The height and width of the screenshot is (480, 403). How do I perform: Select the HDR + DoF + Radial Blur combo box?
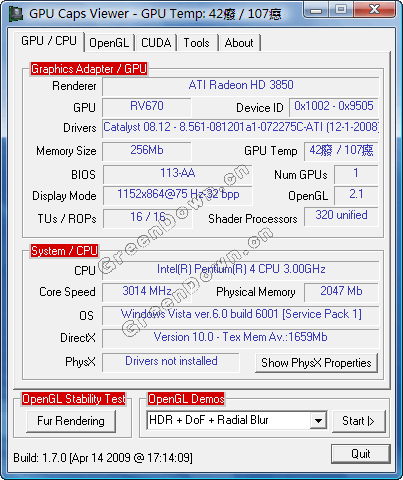237,420
